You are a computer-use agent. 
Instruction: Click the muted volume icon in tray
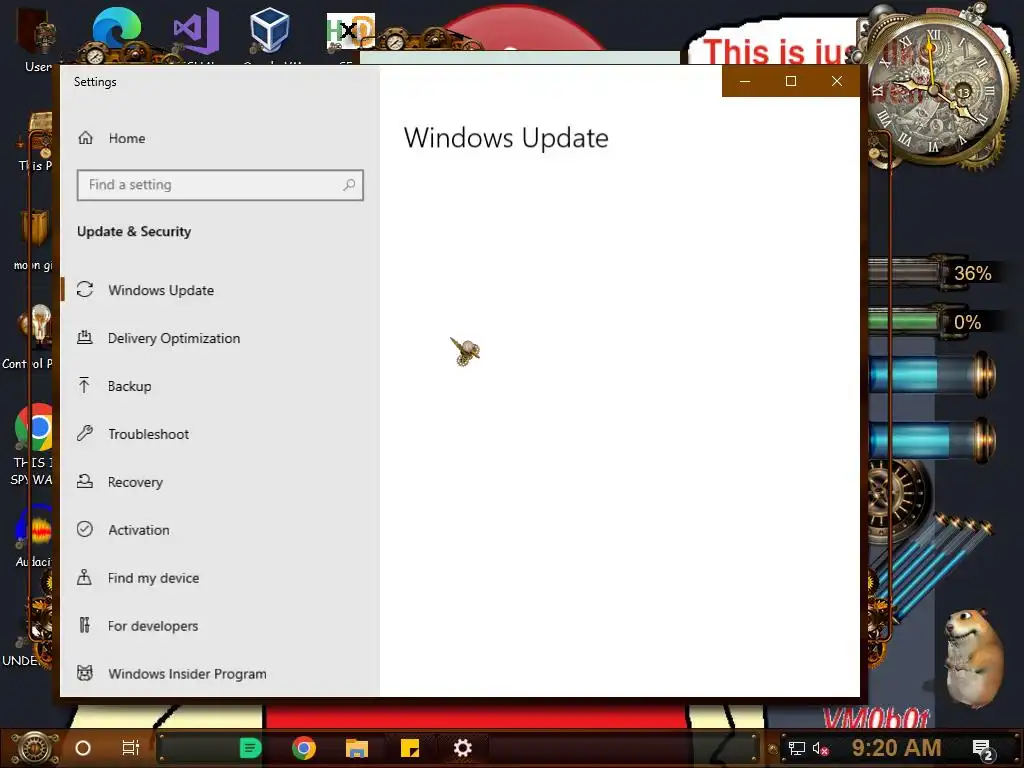[820, 748]
